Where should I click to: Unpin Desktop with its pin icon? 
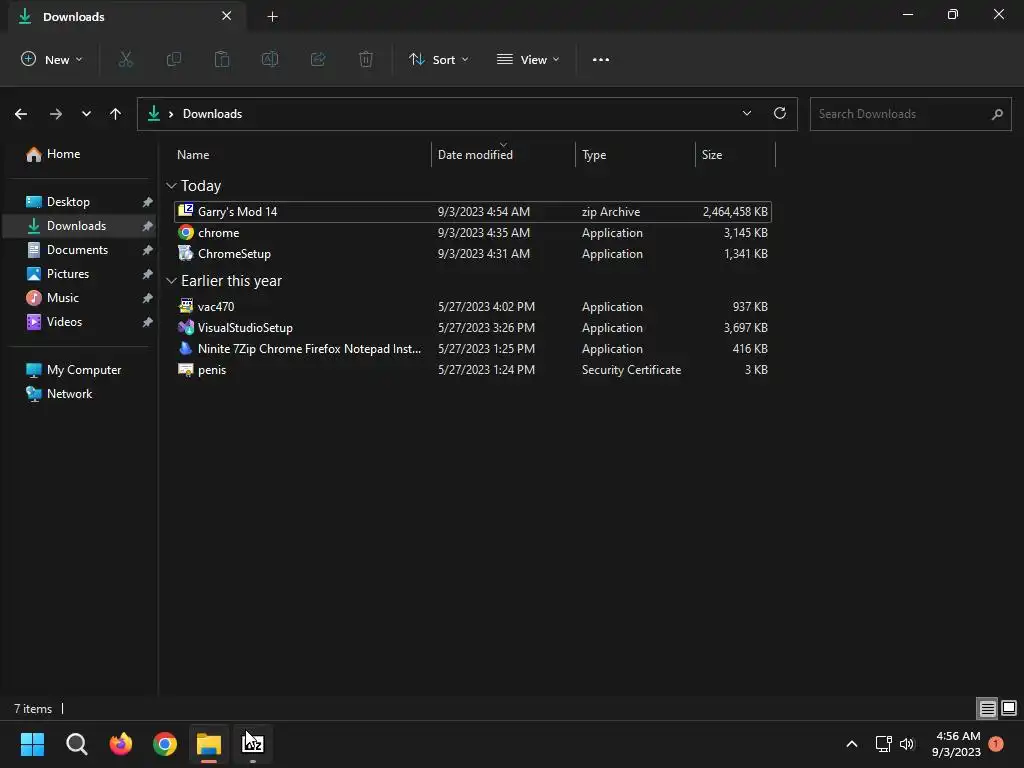pyautogui.click(x=148, y=202)
